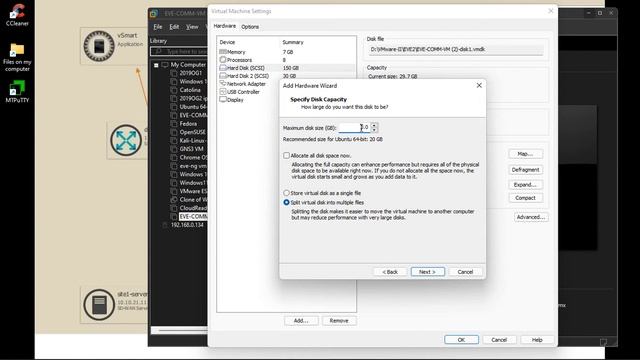Select Hard Disk 2 (SCSI) device icon
Image resolution: width=640 pixels, height=360 pixels.
(223, 76)
